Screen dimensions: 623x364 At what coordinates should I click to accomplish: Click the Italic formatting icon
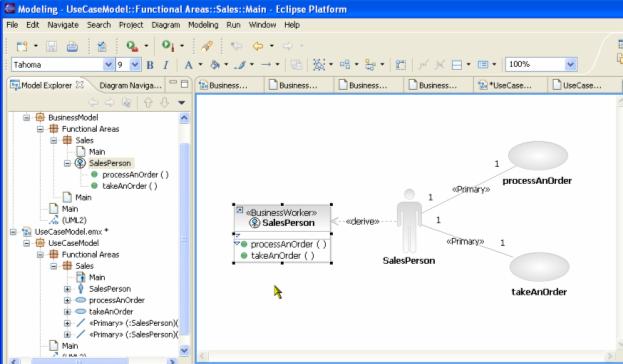point(166,65)
